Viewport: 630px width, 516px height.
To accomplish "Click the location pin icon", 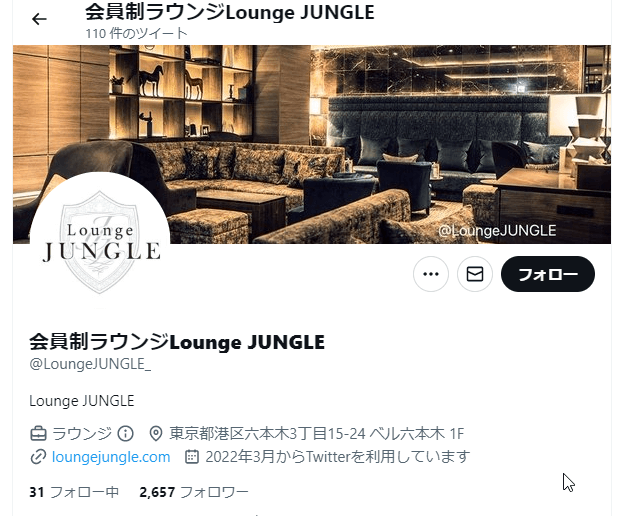I will [156, 434].
